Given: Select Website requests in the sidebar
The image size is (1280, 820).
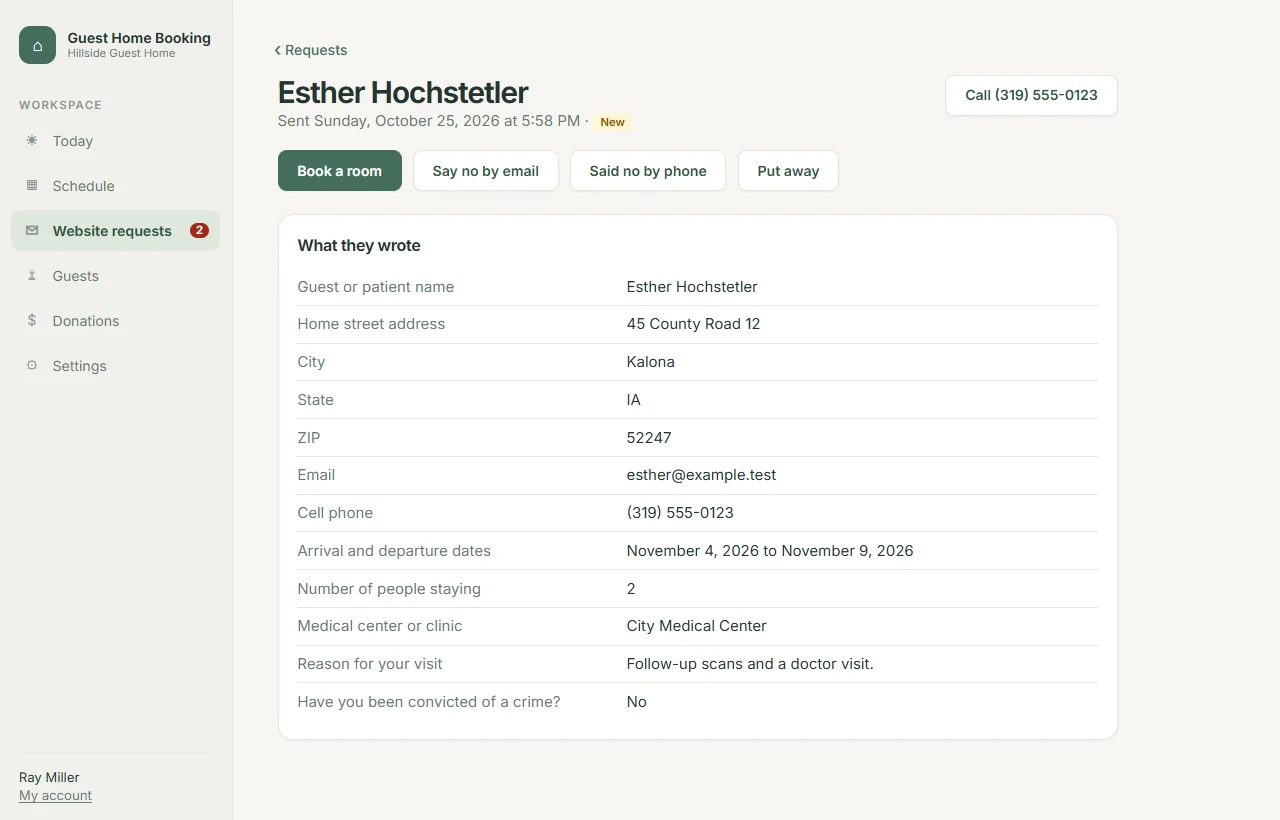Looking at the screenshot, I should [115, 231].
